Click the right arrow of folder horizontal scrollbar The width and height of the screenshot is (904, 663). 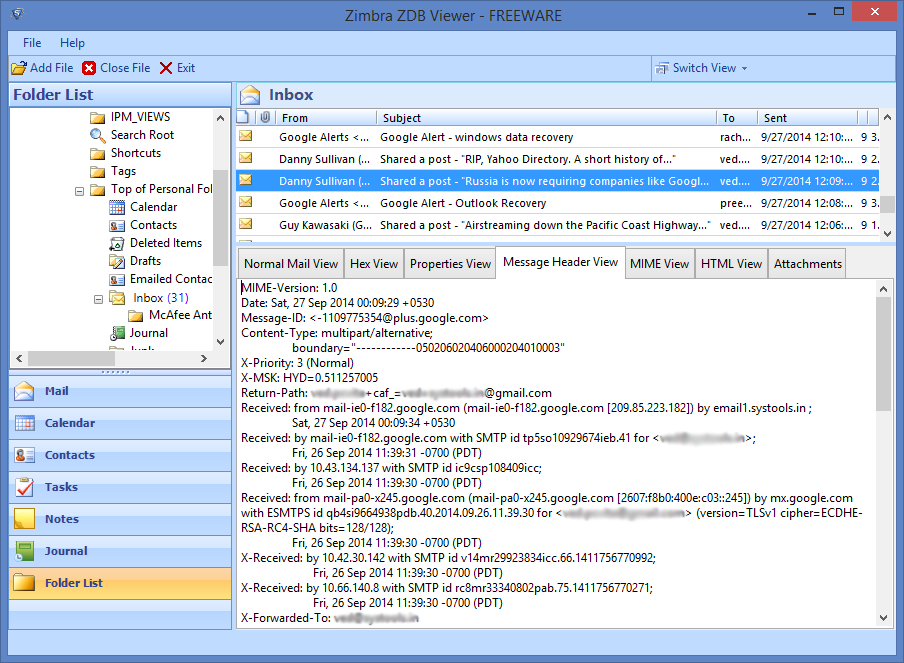(x=204, y=359)
